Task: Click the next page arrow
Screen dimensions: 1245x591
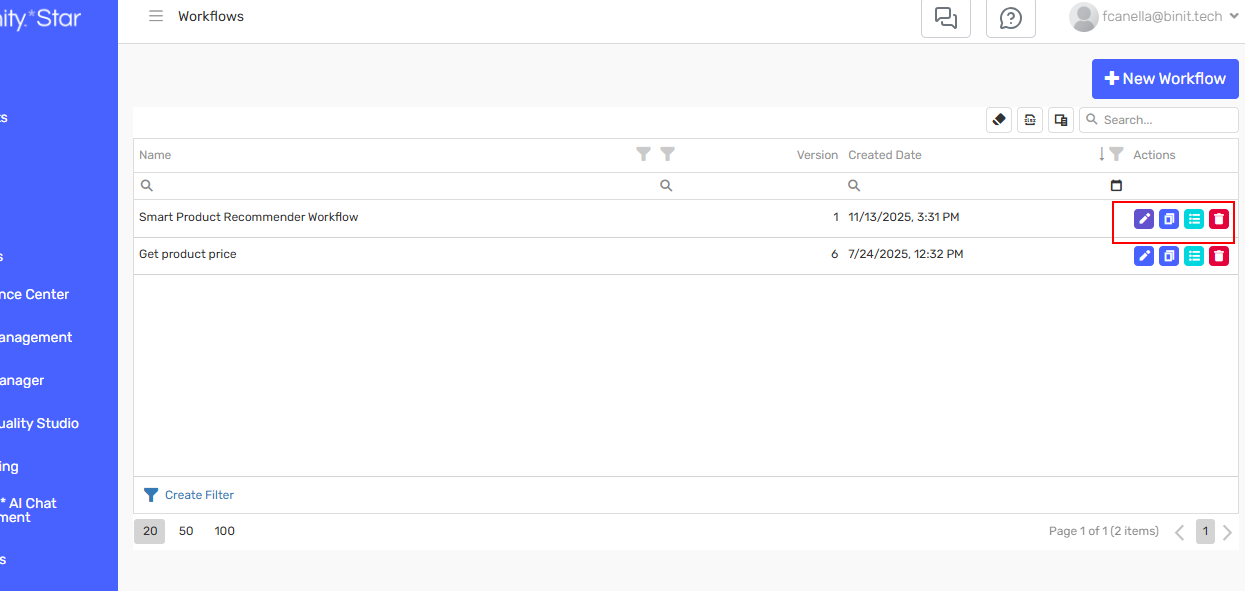Action: 1227,531
